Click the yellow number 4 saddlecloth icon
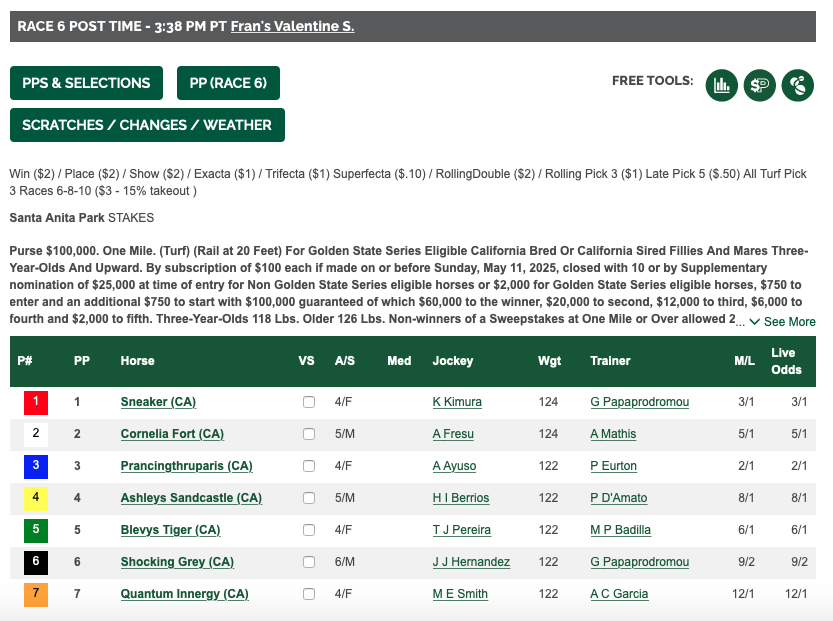The height and width of the screenshot is (621, 833). (36, 498)
